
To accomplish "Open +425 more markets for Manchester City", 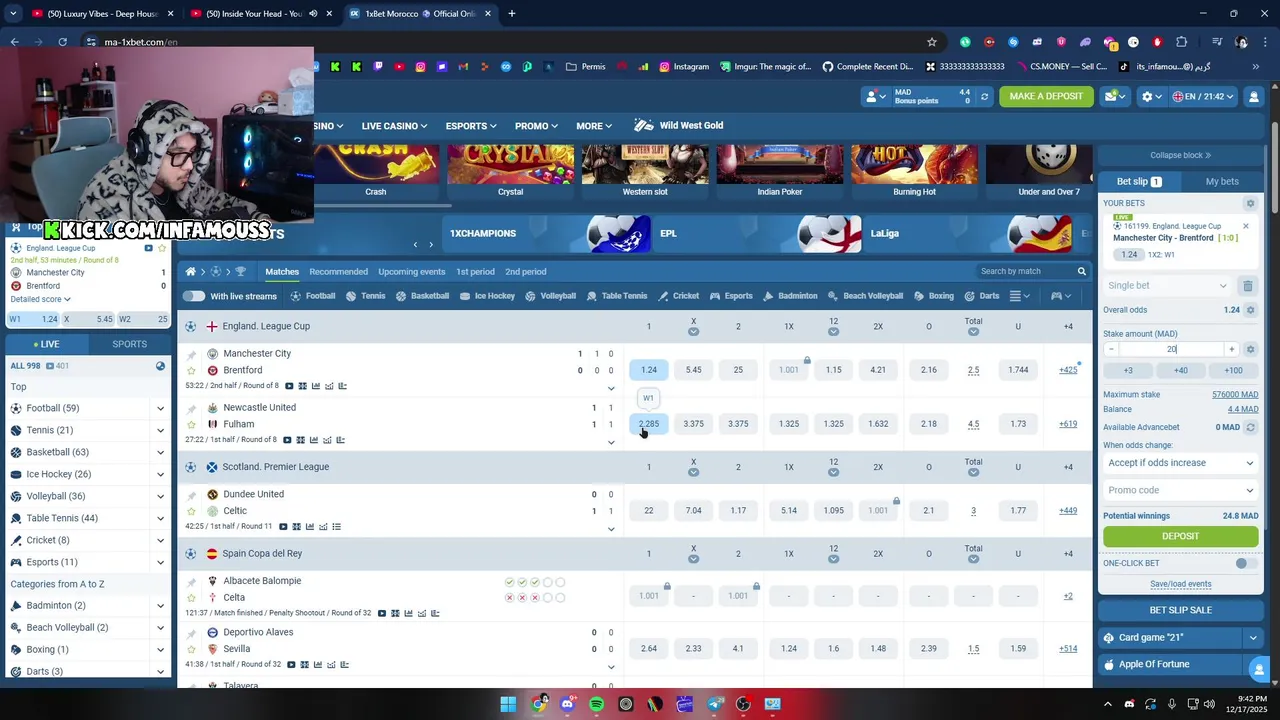I will pyautogui.click(x=1068, y=370).
